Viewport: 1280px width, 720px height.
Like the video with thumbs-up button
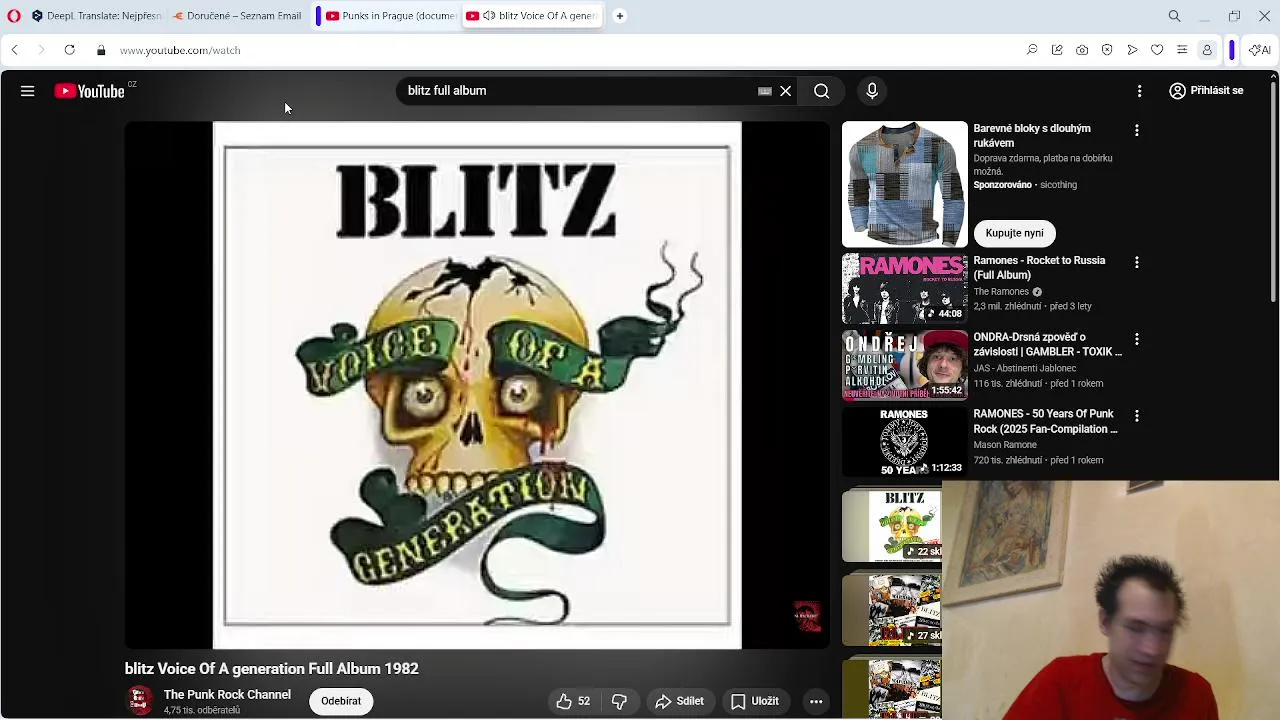(x=574, y=701)
